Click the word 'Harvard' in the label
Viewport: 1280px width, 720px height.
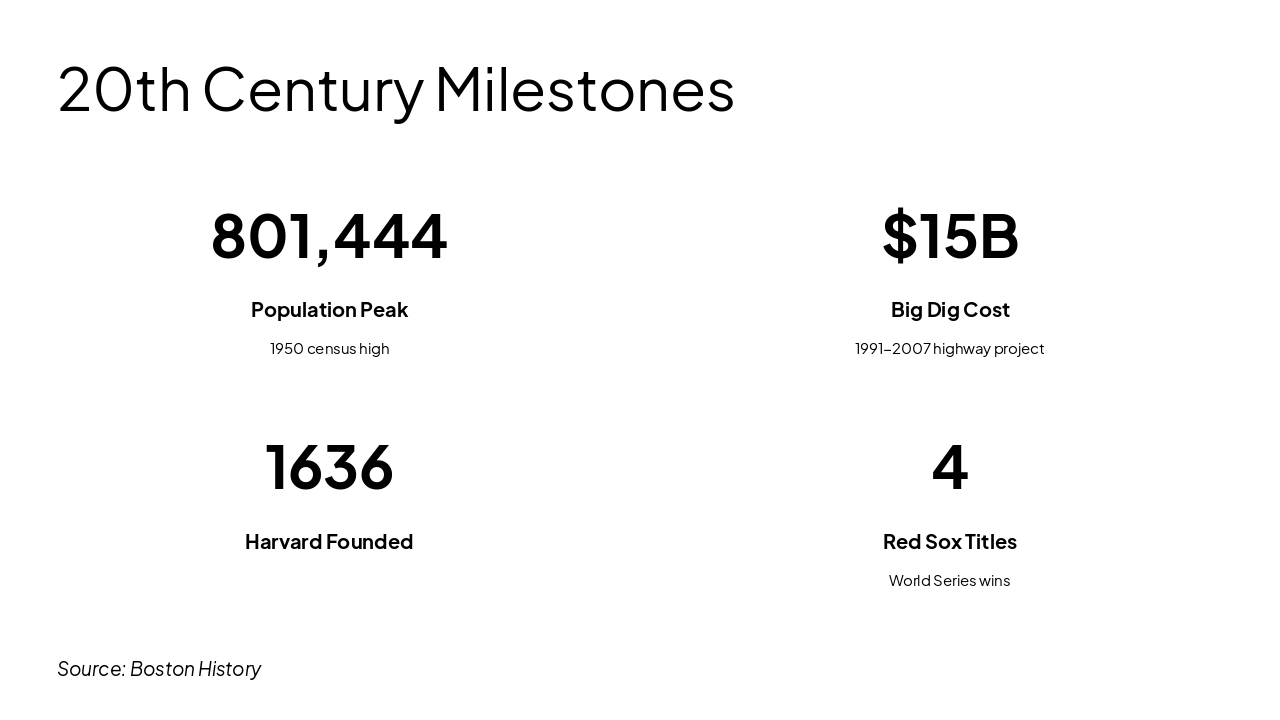coord(283,542)
